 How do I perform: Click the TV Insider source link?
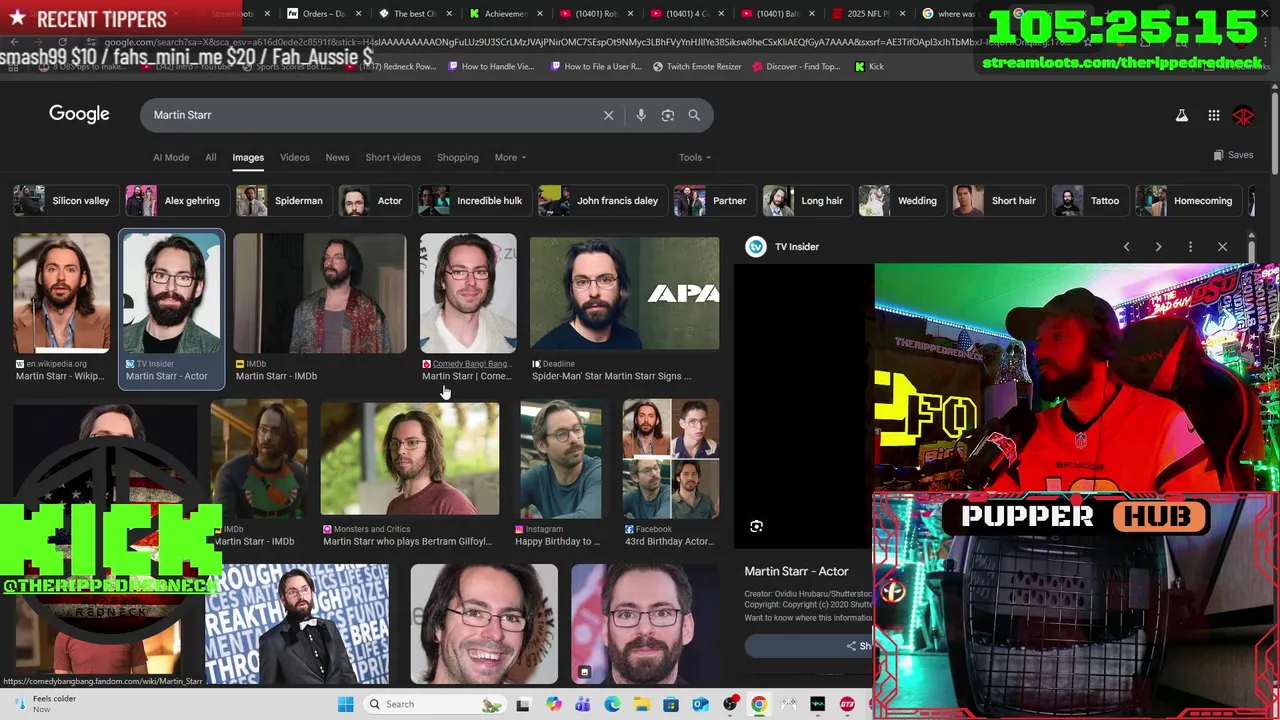(x=784, y=247)
